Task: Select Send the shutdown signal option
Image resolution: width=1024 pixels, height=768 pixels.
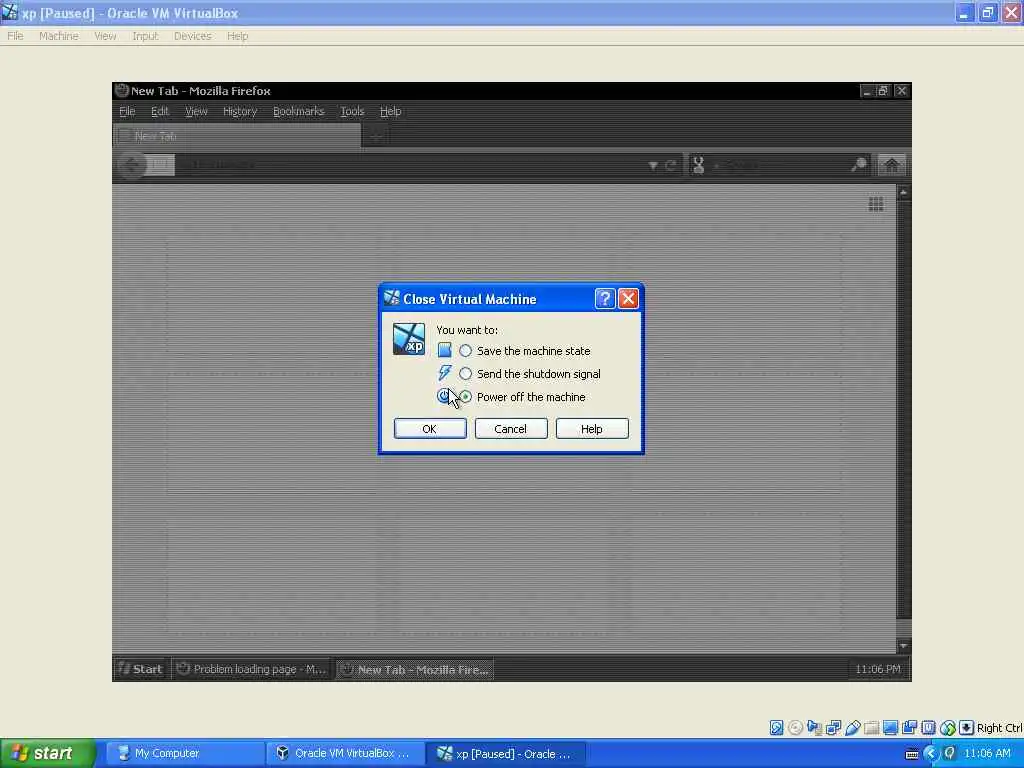Action: click(530, 374)
